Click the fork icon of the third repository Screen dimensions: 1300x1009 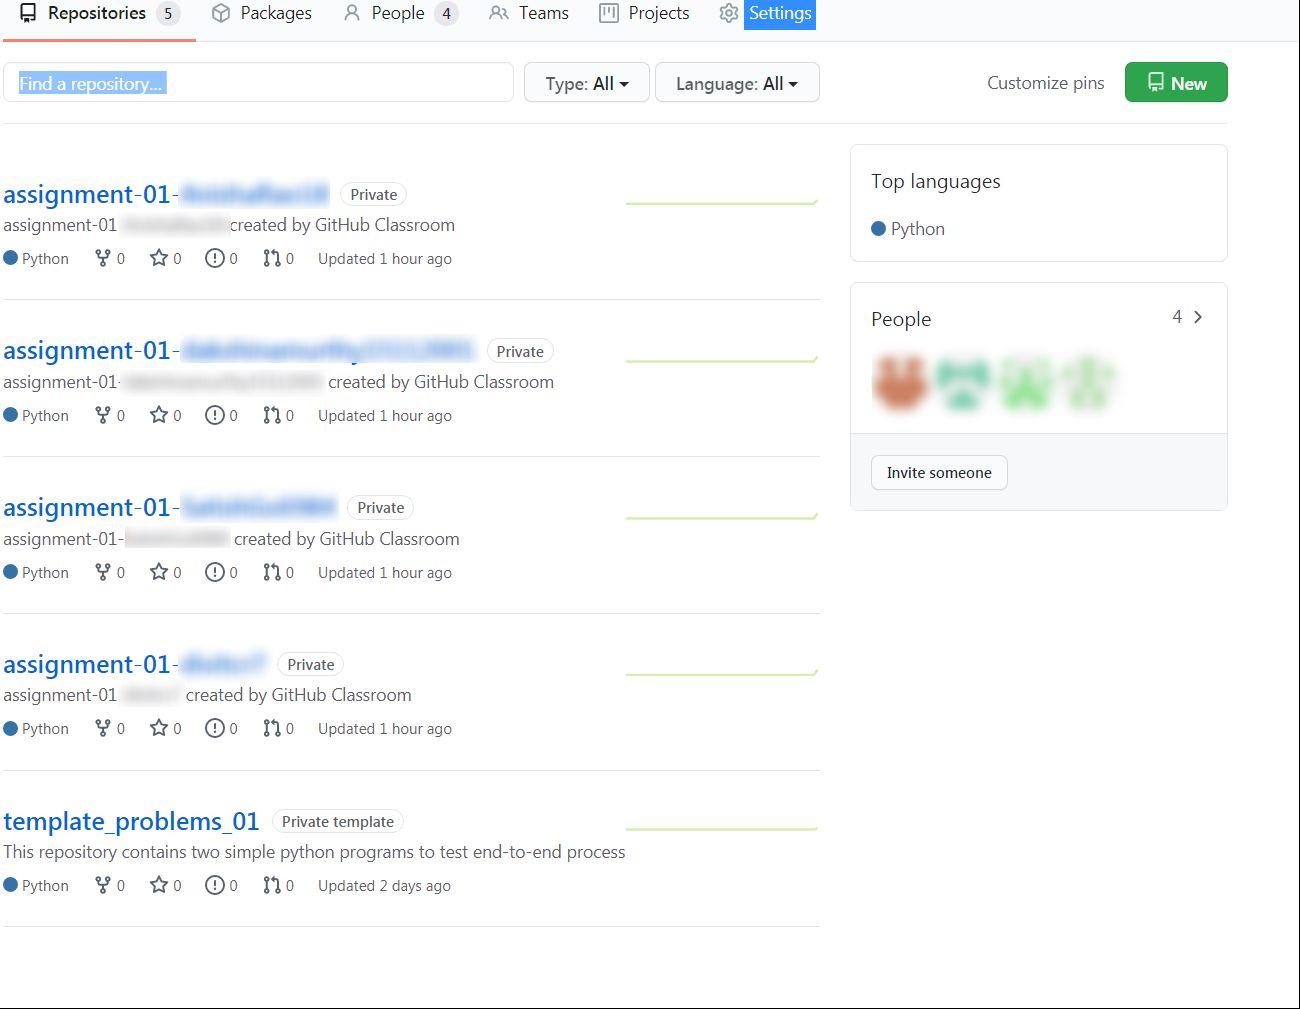coord(102,572)
